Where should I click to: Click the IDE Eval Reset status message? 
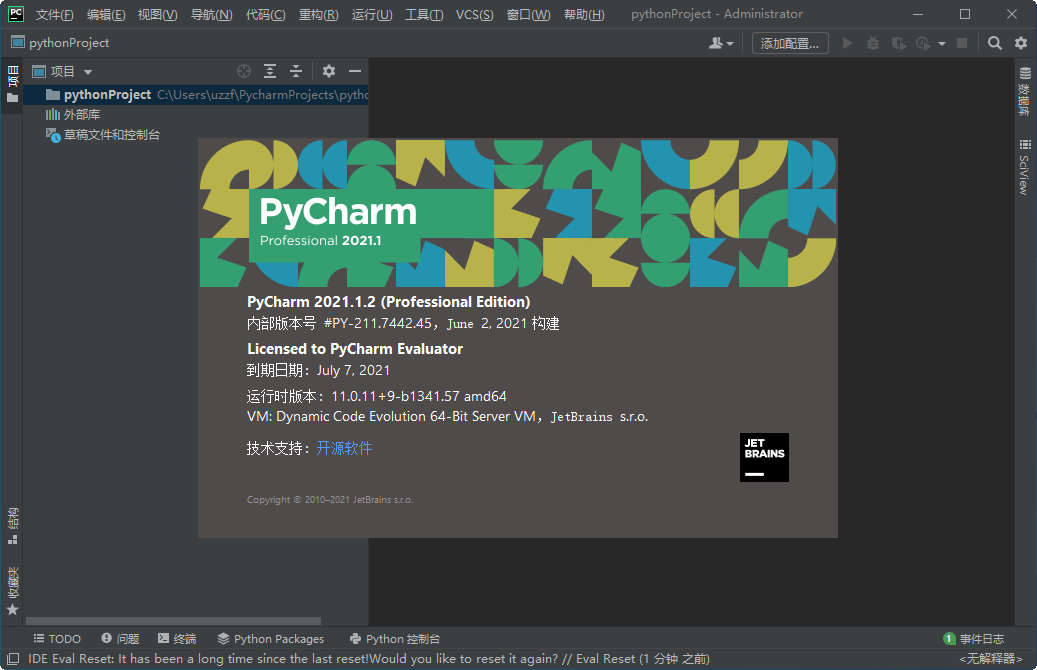pos(368,659)
